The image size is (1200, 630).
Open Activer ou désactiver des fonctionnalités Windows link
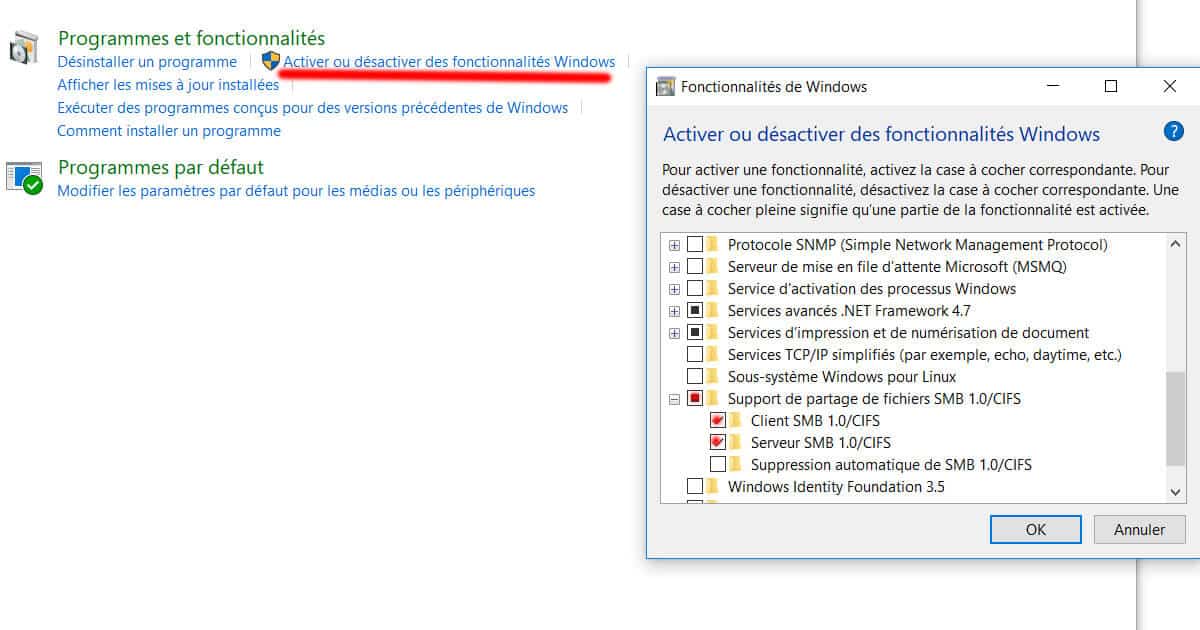449,61
